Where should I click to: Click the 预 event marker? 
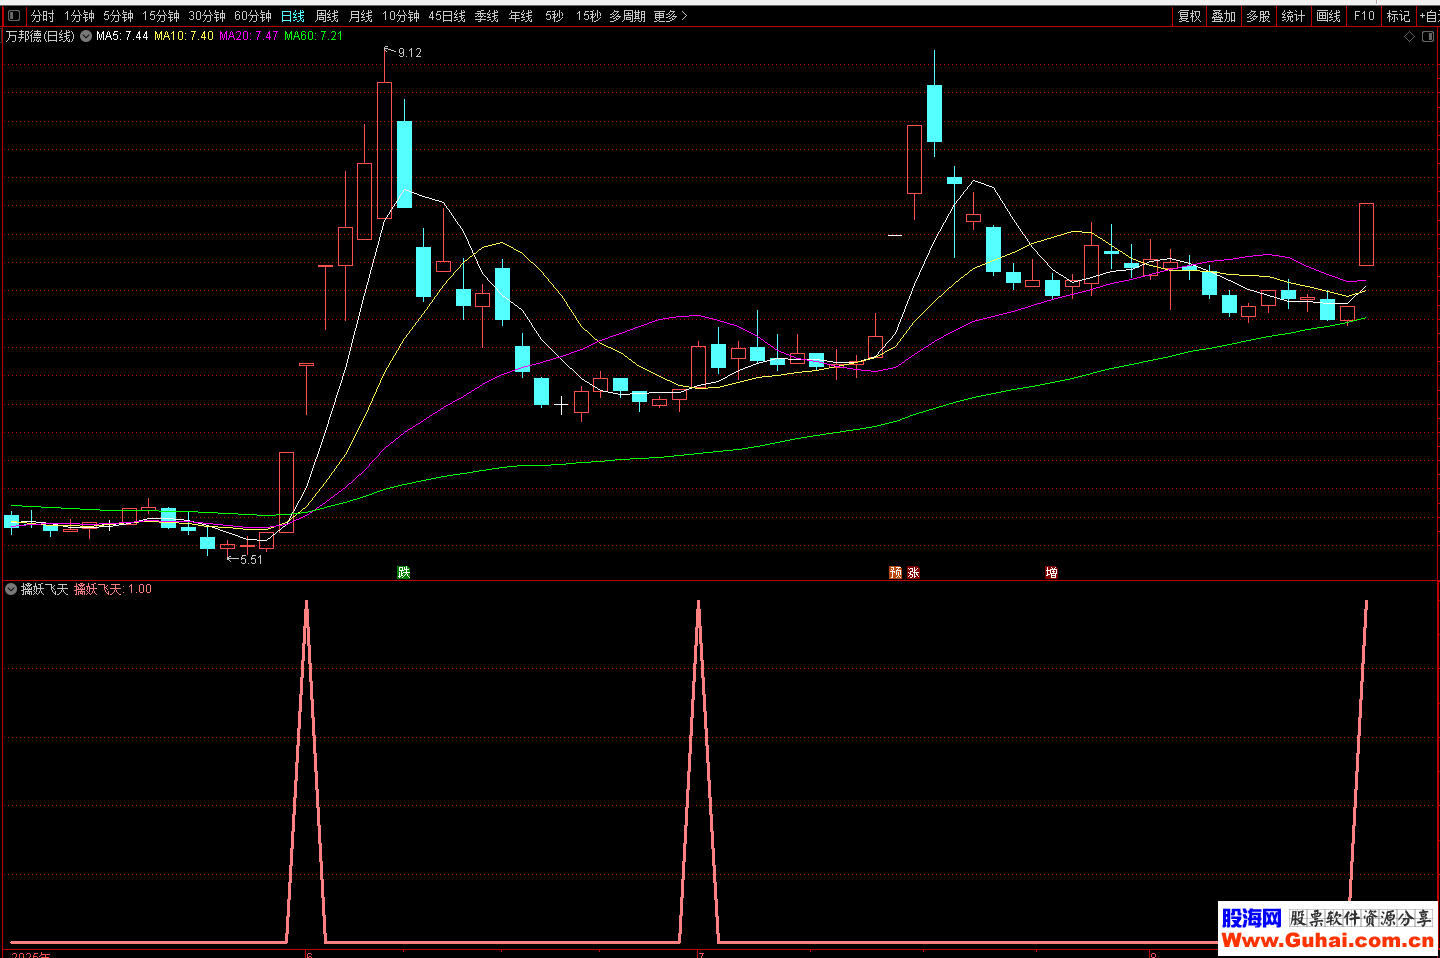tap(896, 572)
